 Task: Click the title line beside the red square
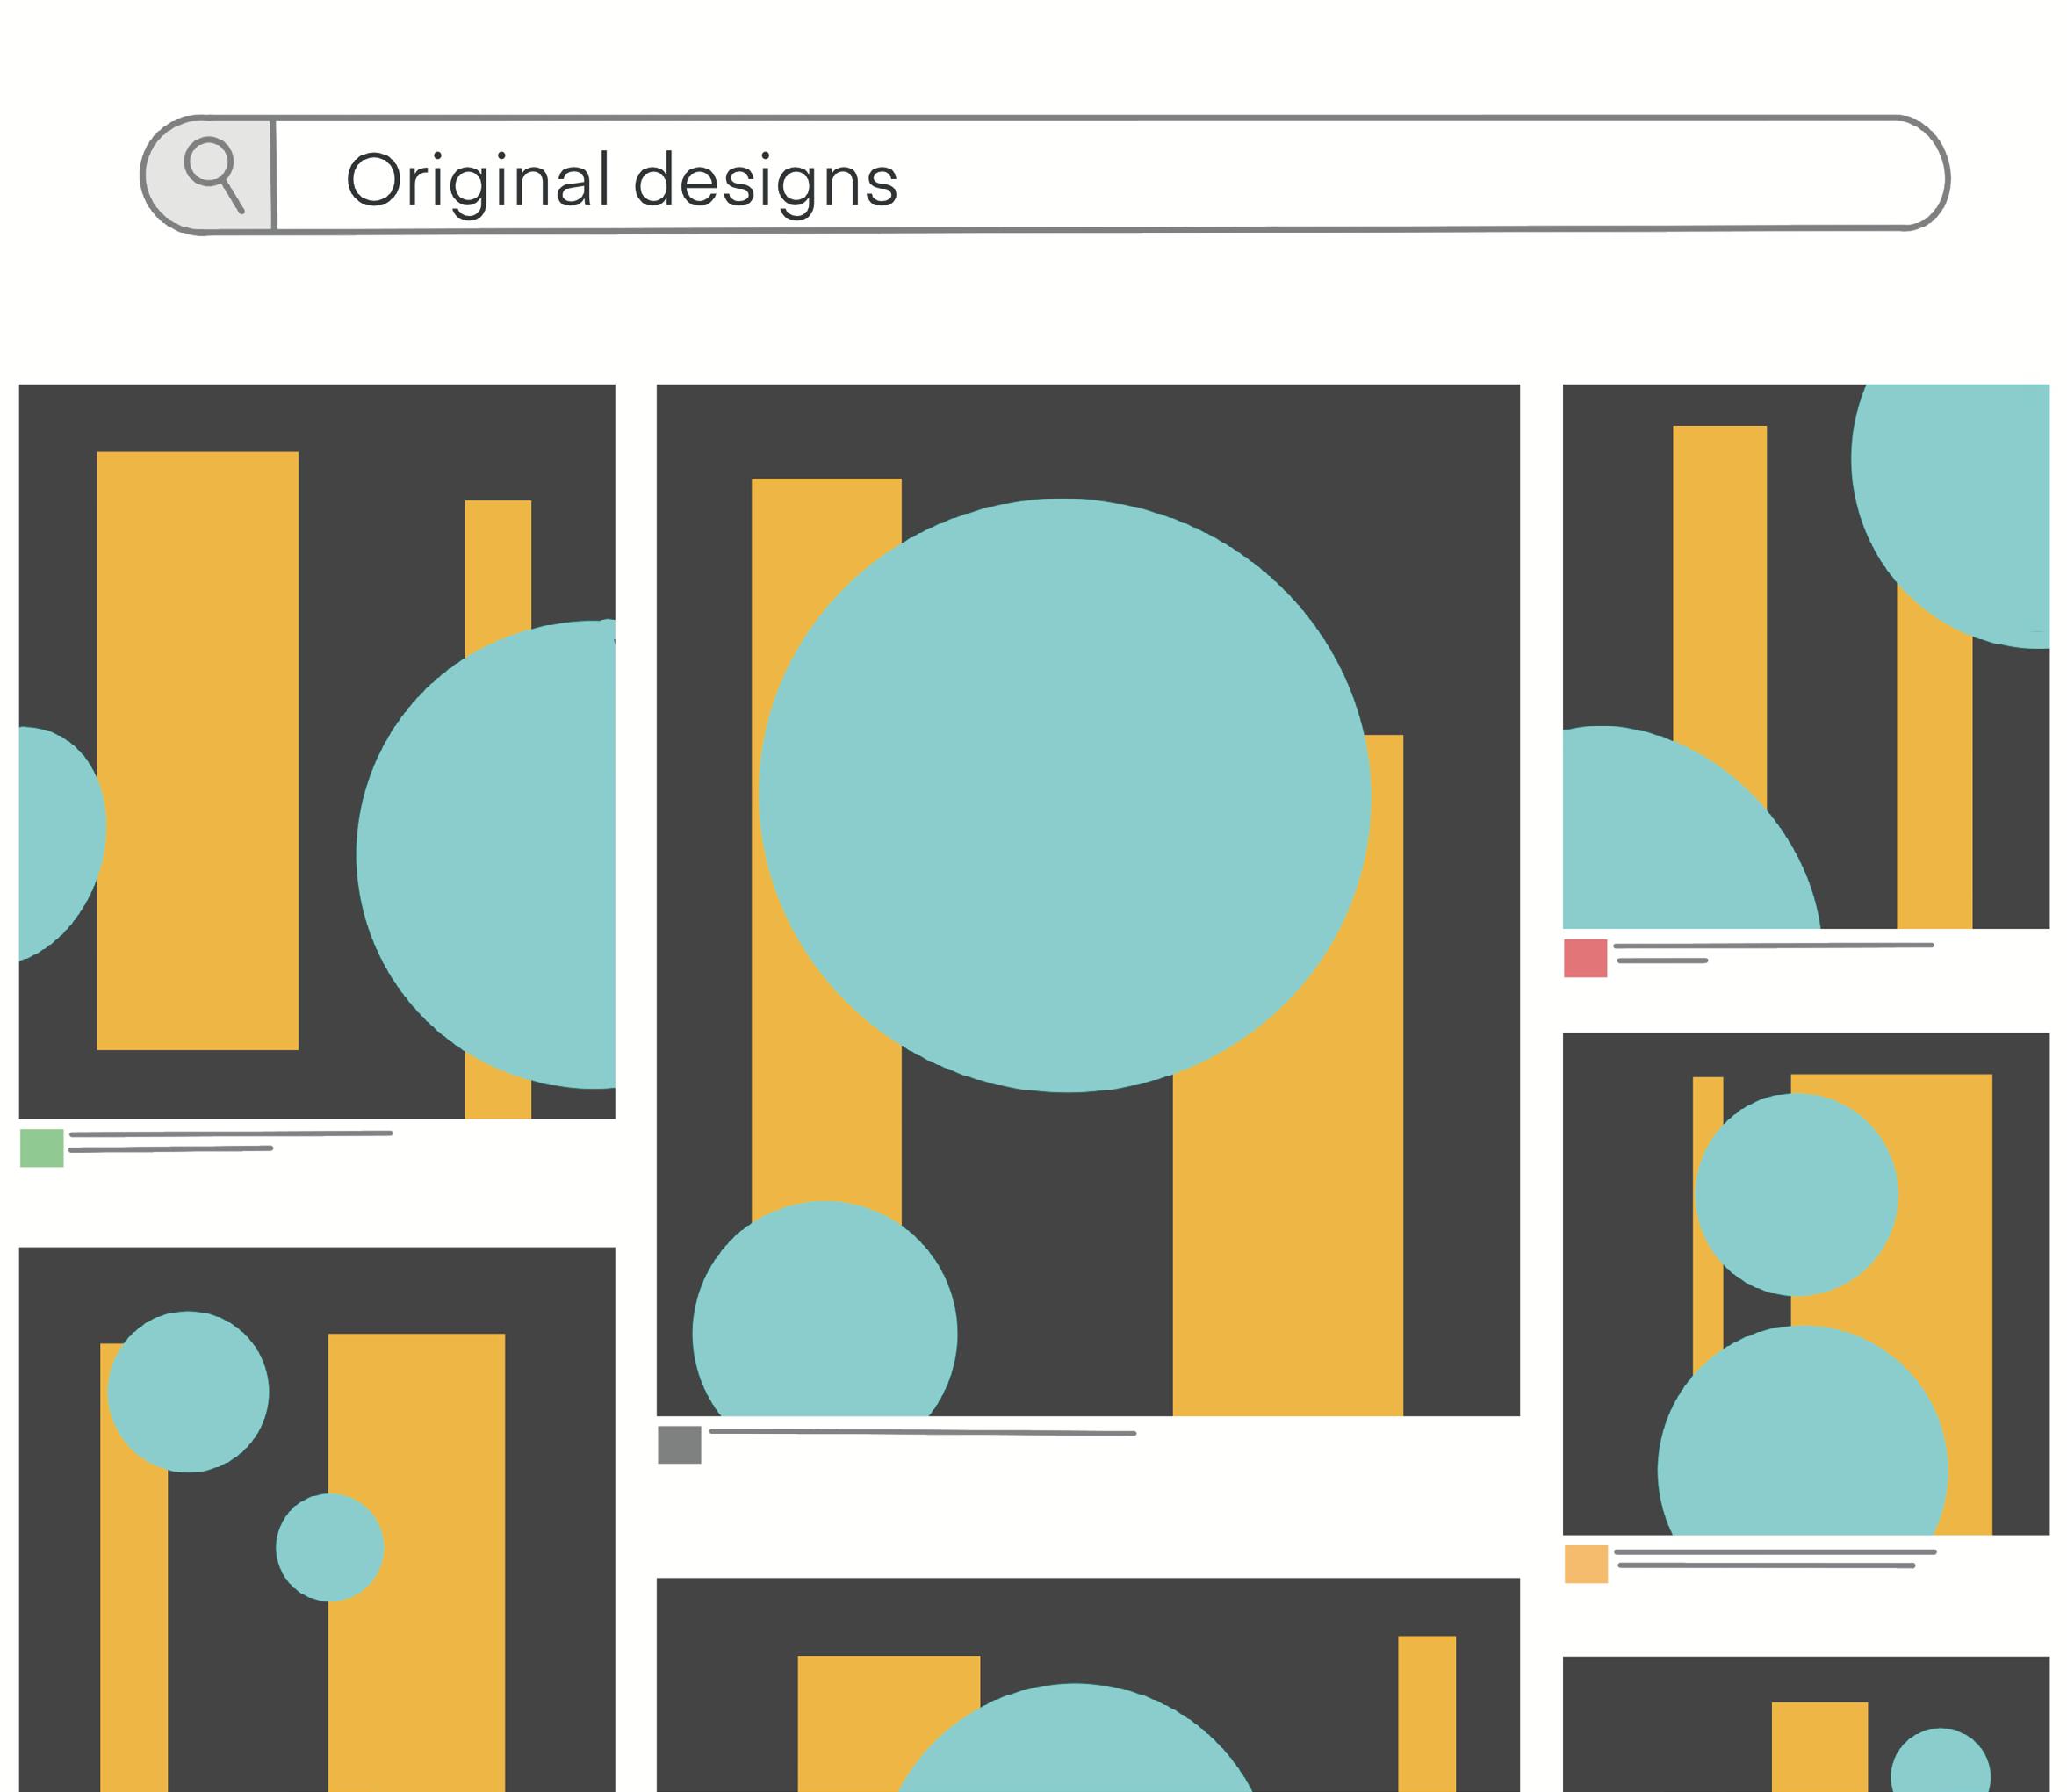coord(1773,945)
